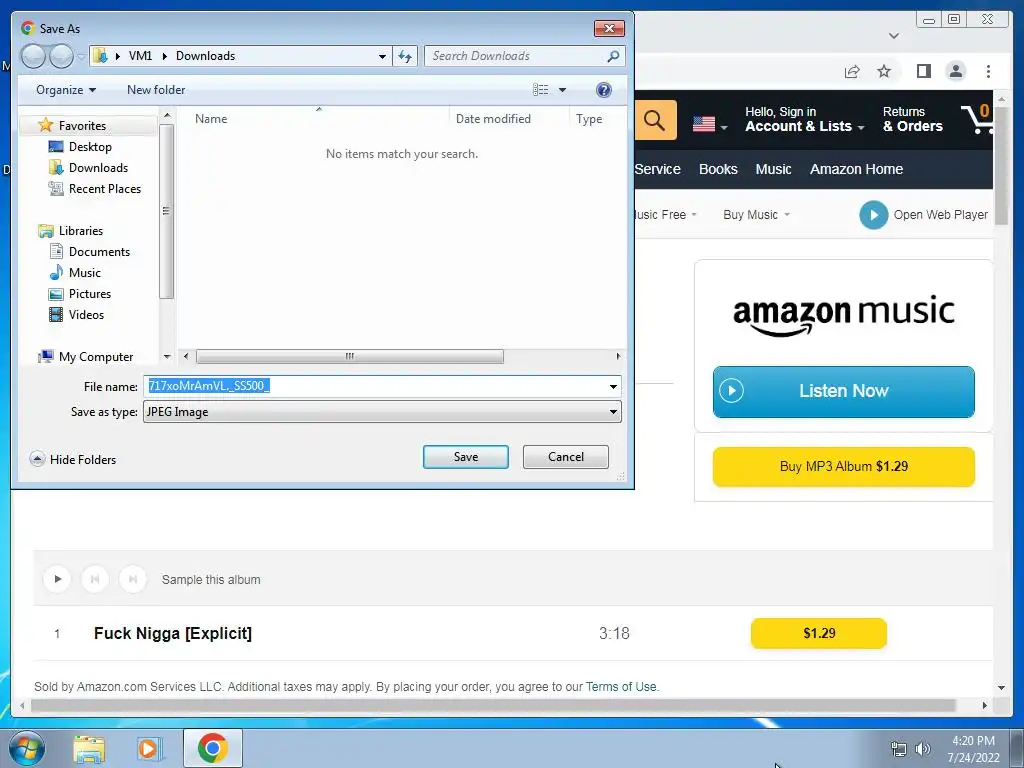Select My Computer in the navigation pane

point(95,357)
